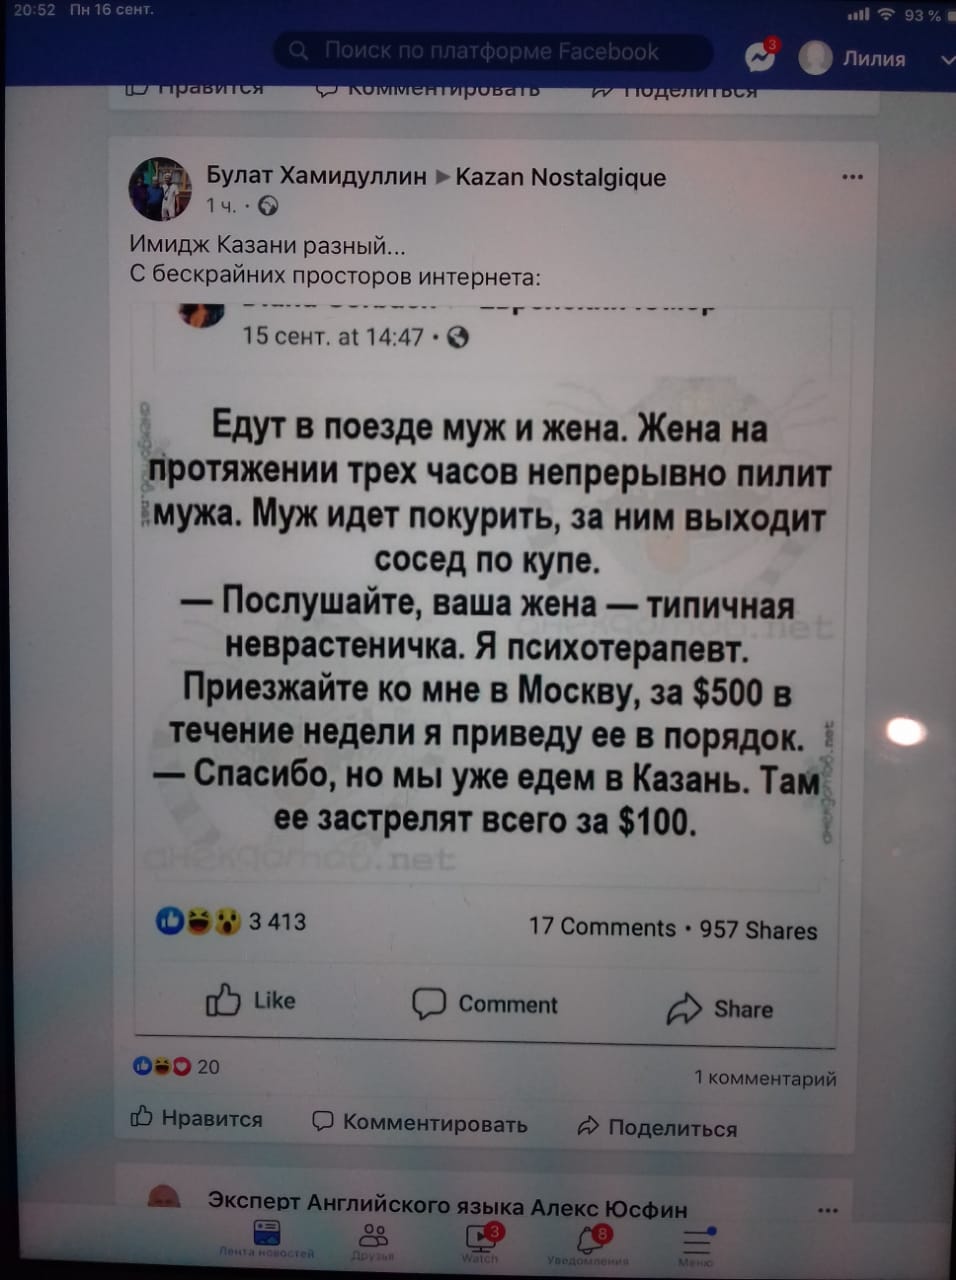Viewport: 956px width, 1280px height.
Task: Open options menu for Алекс Юсфин post
Action: click(x=828, y=1211)
